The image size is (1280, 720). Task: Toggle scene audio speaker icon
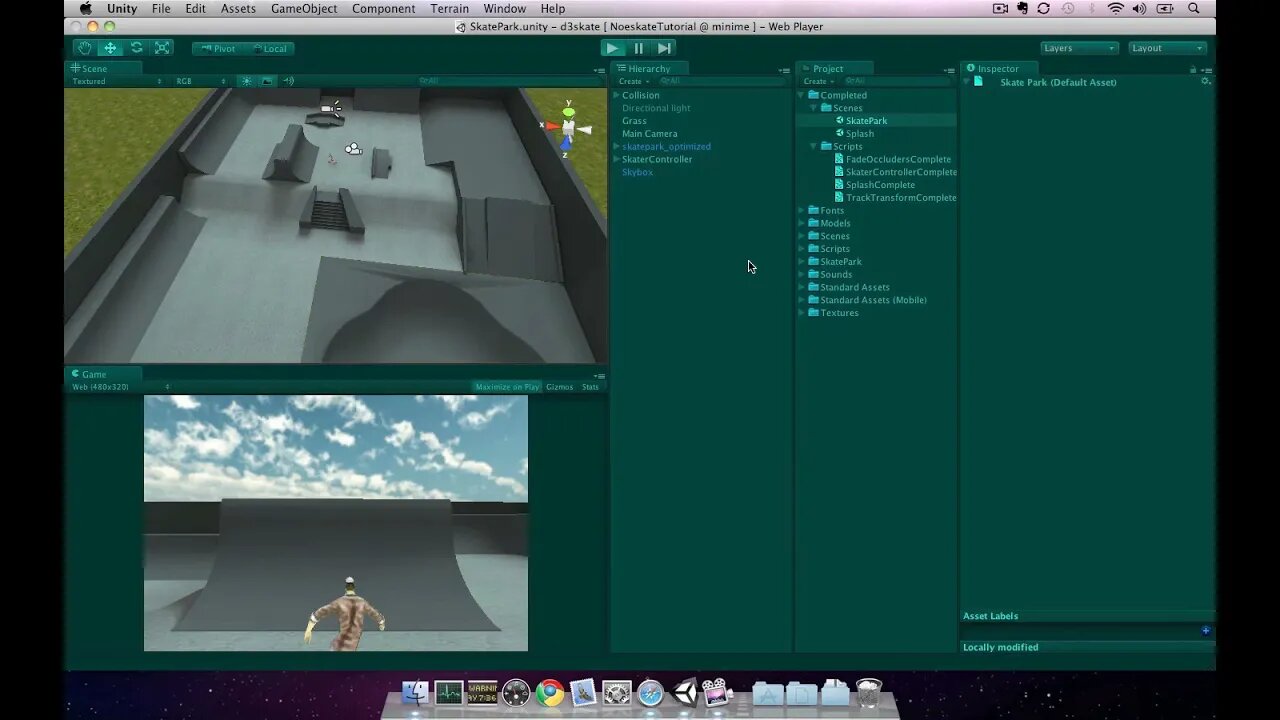pos(288,81)
